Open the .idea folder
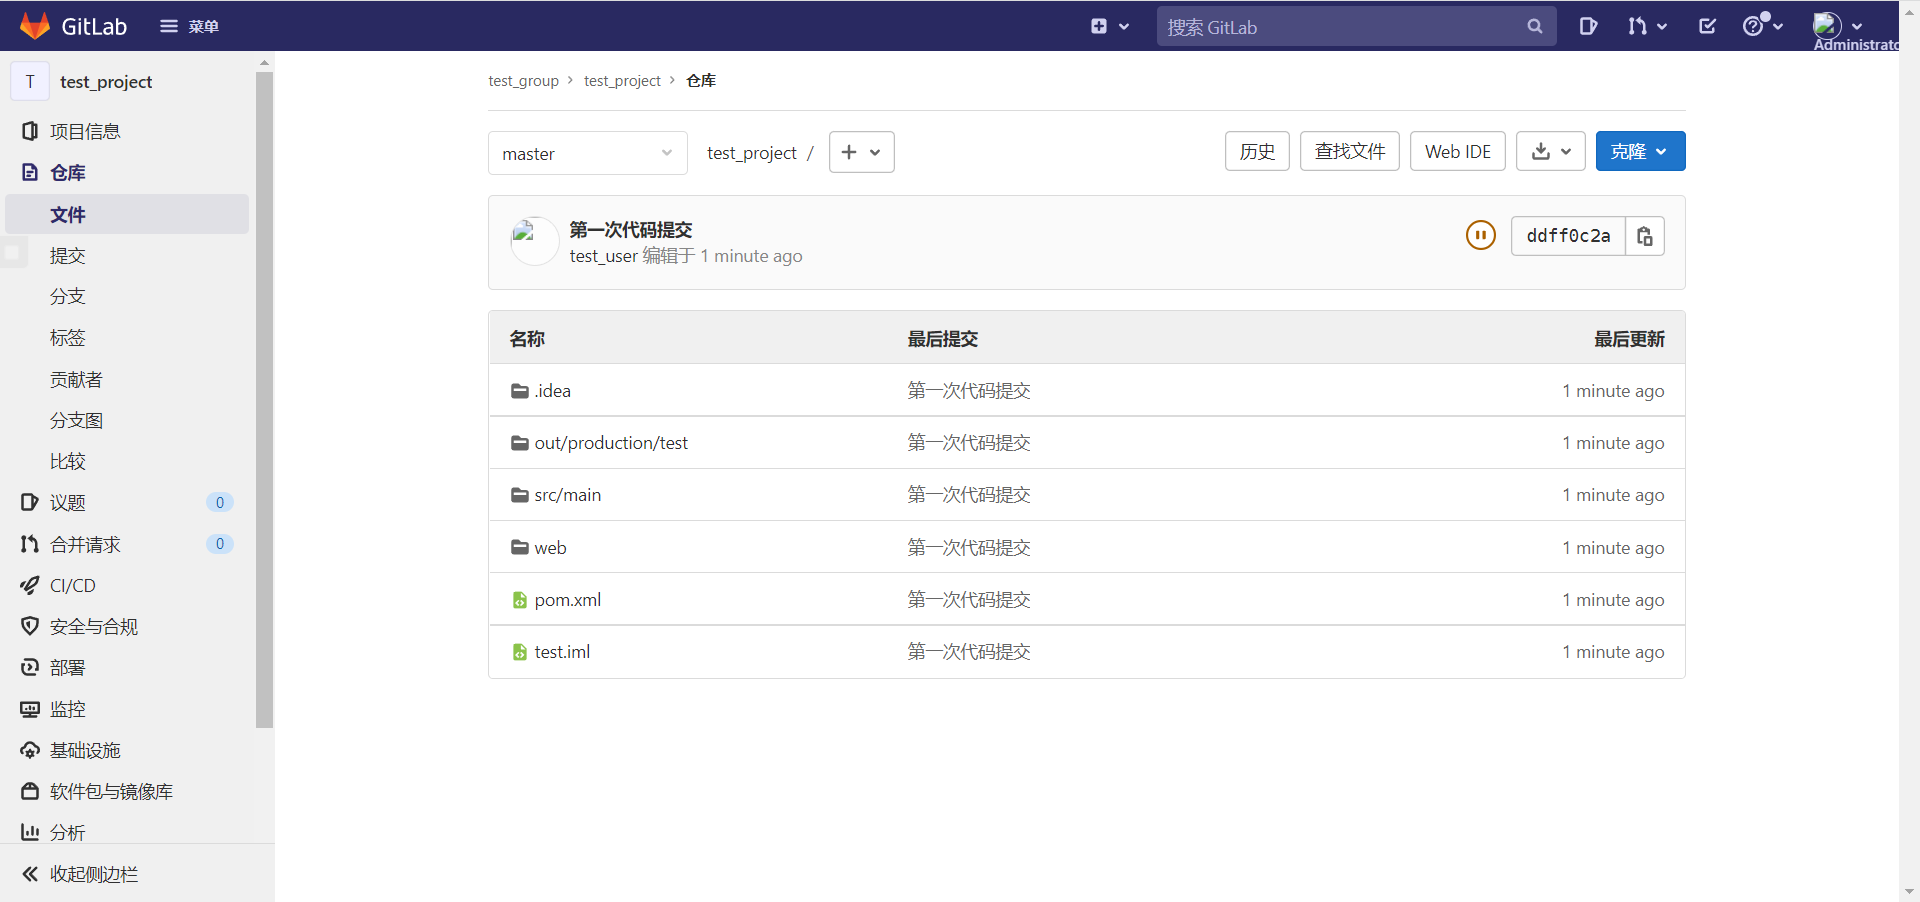This screenshot has height=902, width=1920. (552, 391)
